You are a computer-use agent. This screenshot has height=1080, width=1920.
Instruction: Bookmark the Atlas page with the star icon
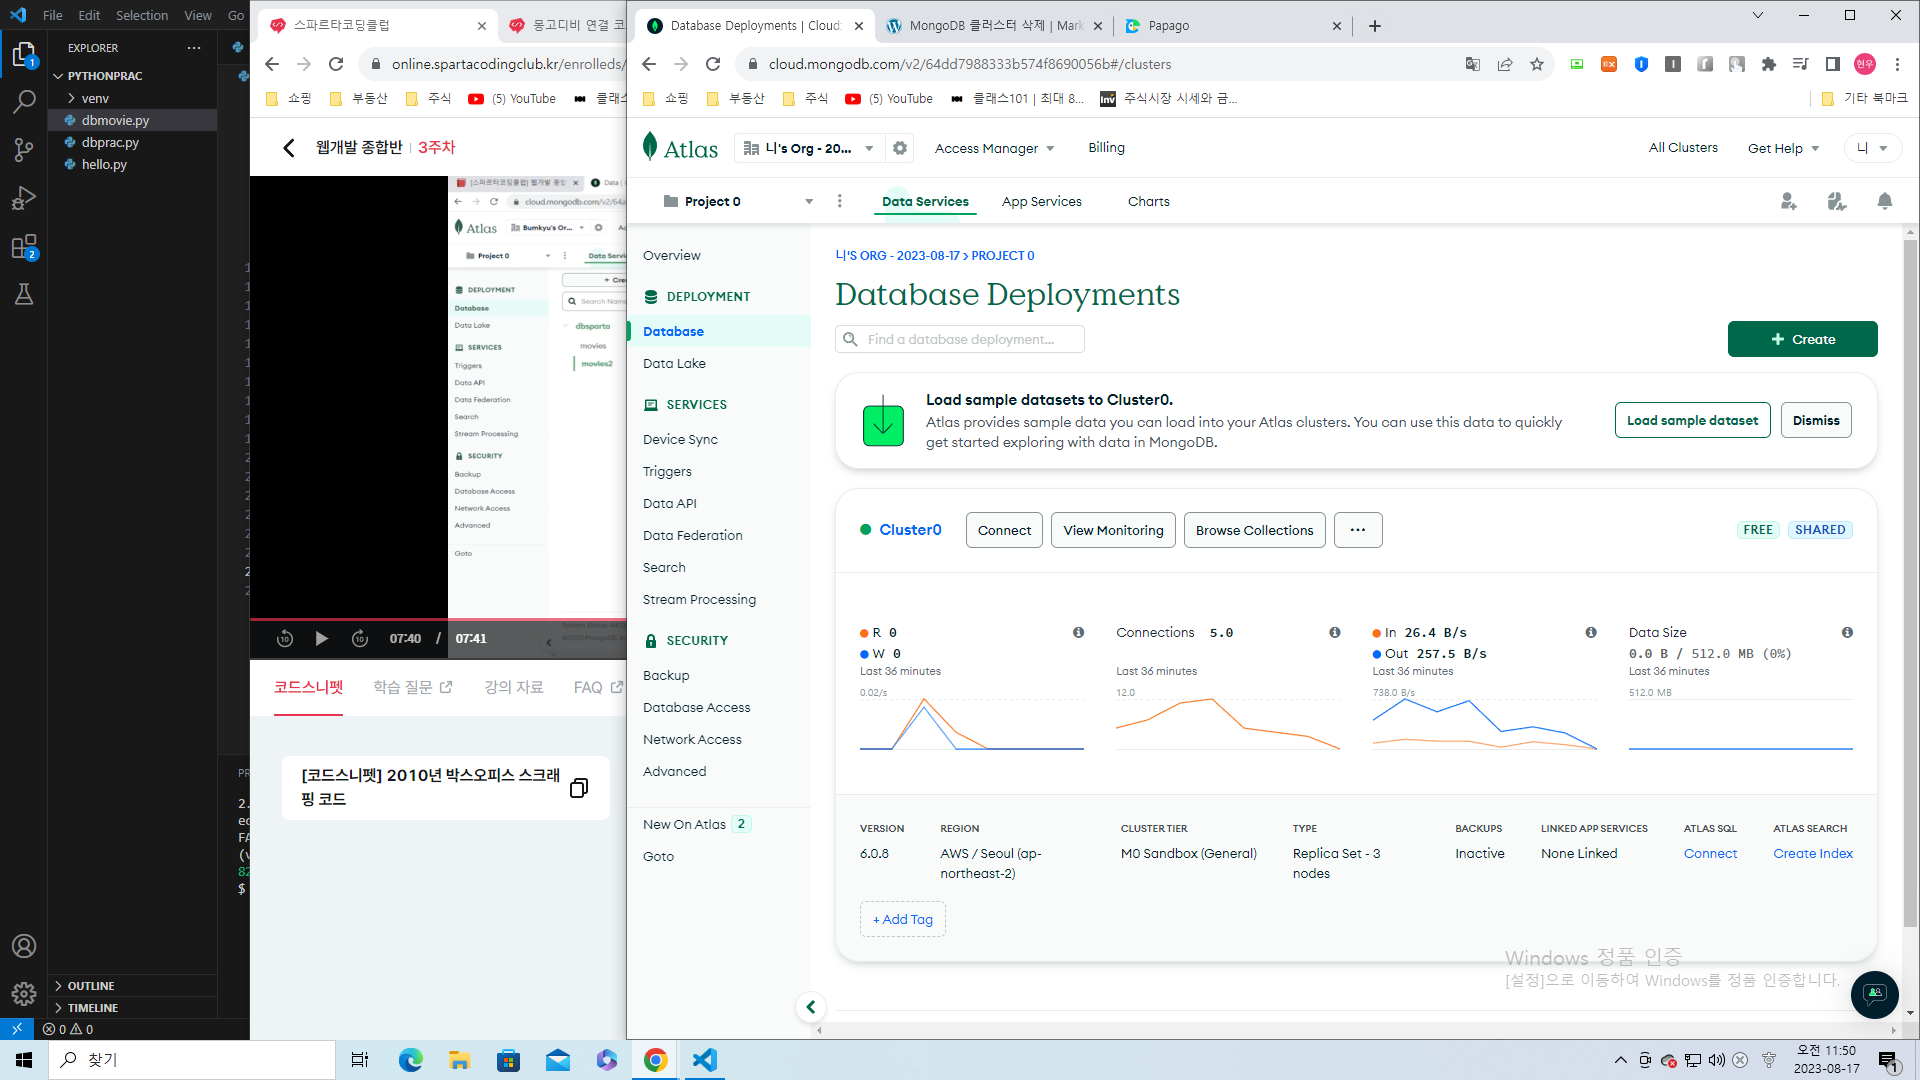click(x=1537, y=64)
